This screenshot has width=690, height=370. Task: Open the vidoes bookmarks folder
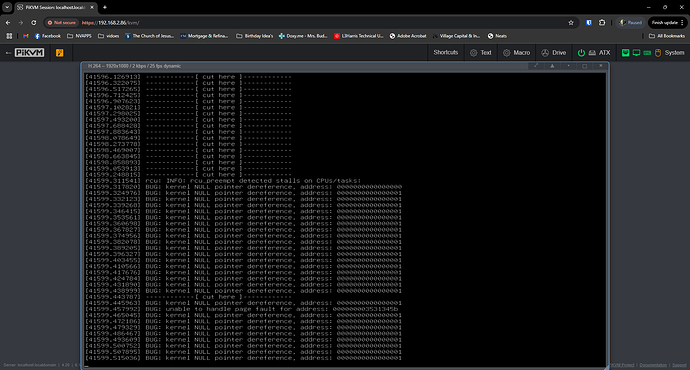(x=108, y=36)
